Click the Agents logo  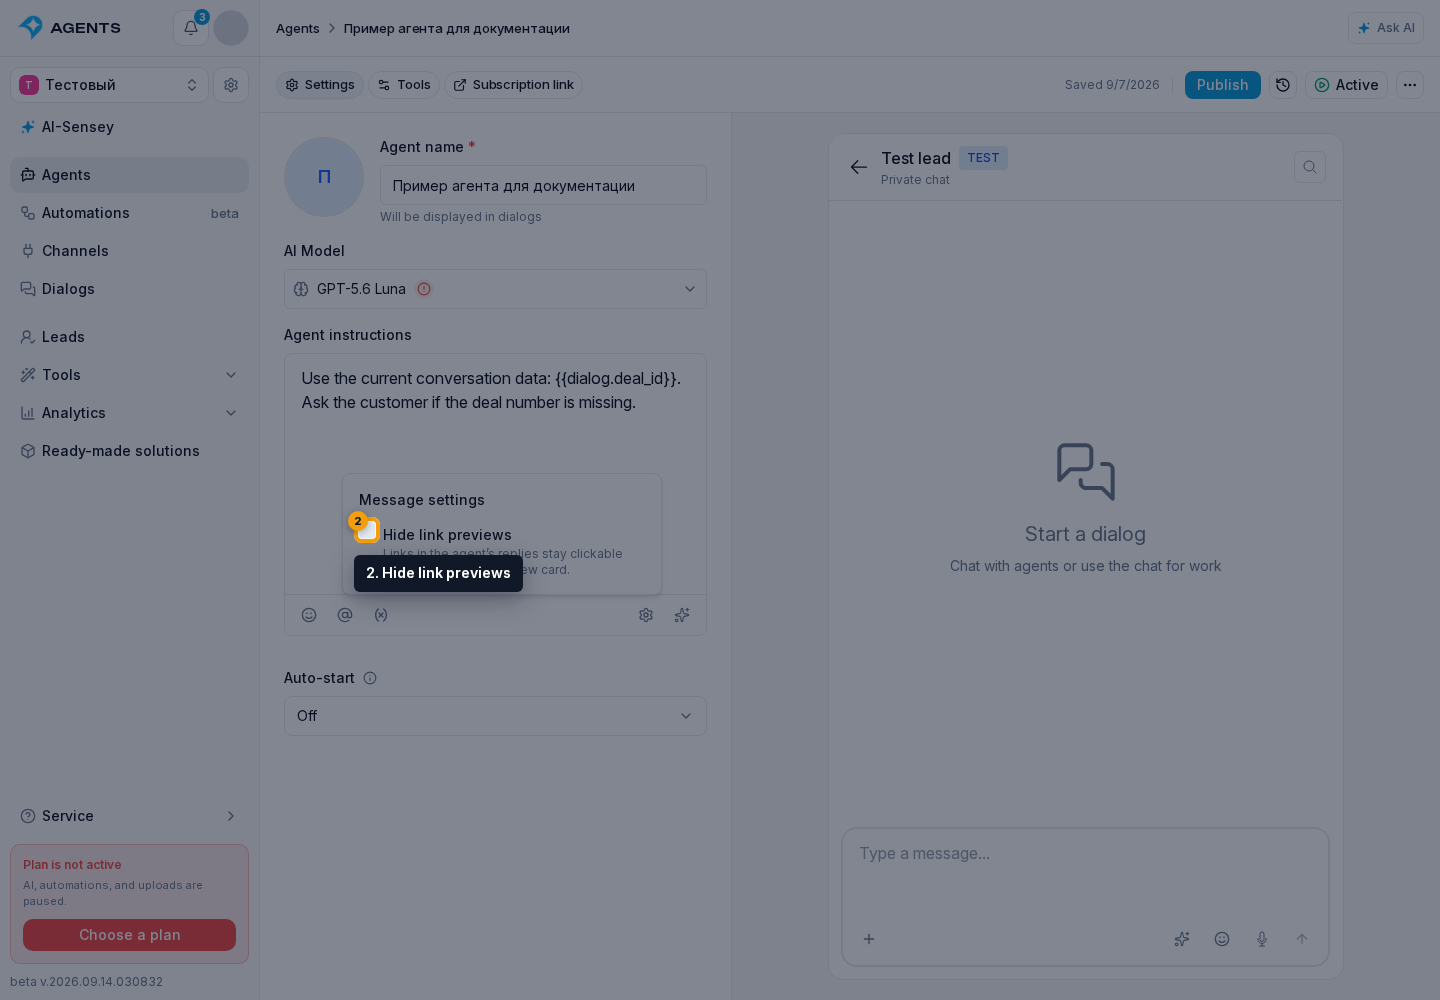70,28
